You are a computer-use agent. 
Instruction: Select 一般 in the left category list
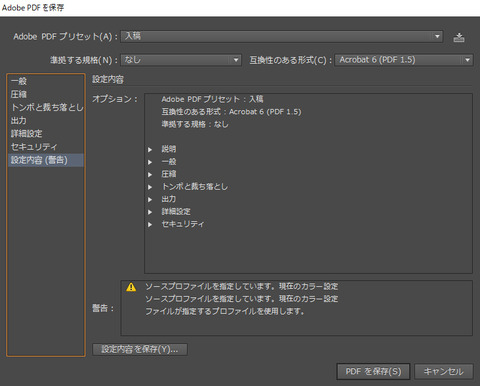[46, 81]
